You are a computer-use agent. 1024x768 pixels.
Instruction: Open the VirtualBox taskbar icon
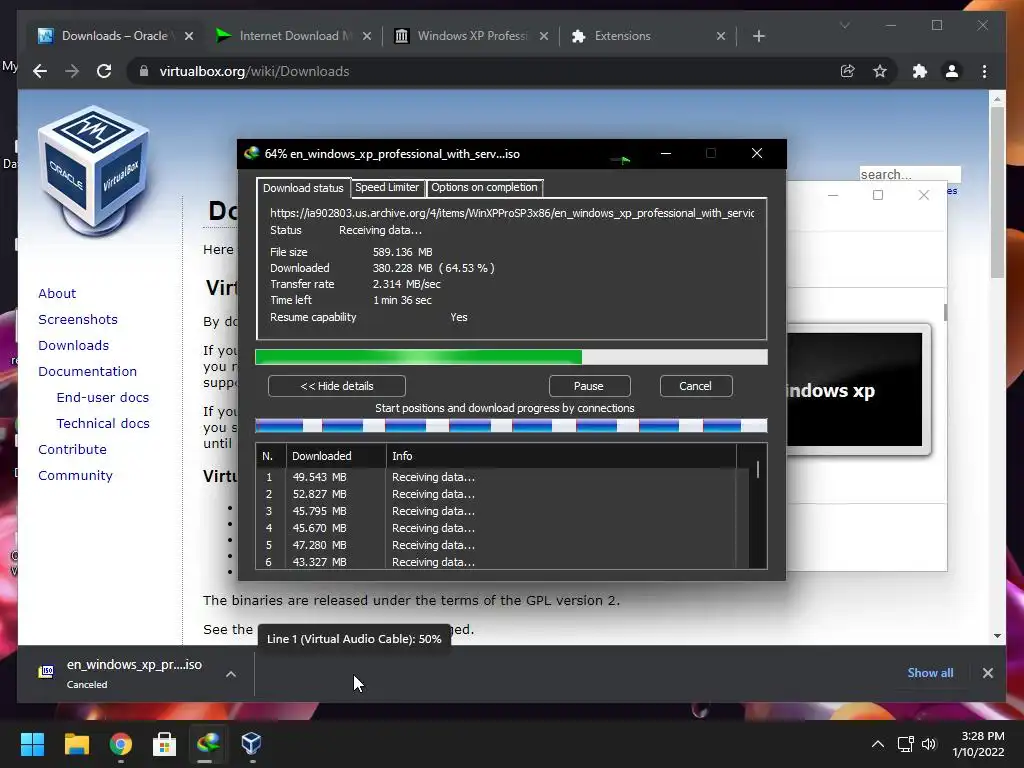click(x=251, y=743)
